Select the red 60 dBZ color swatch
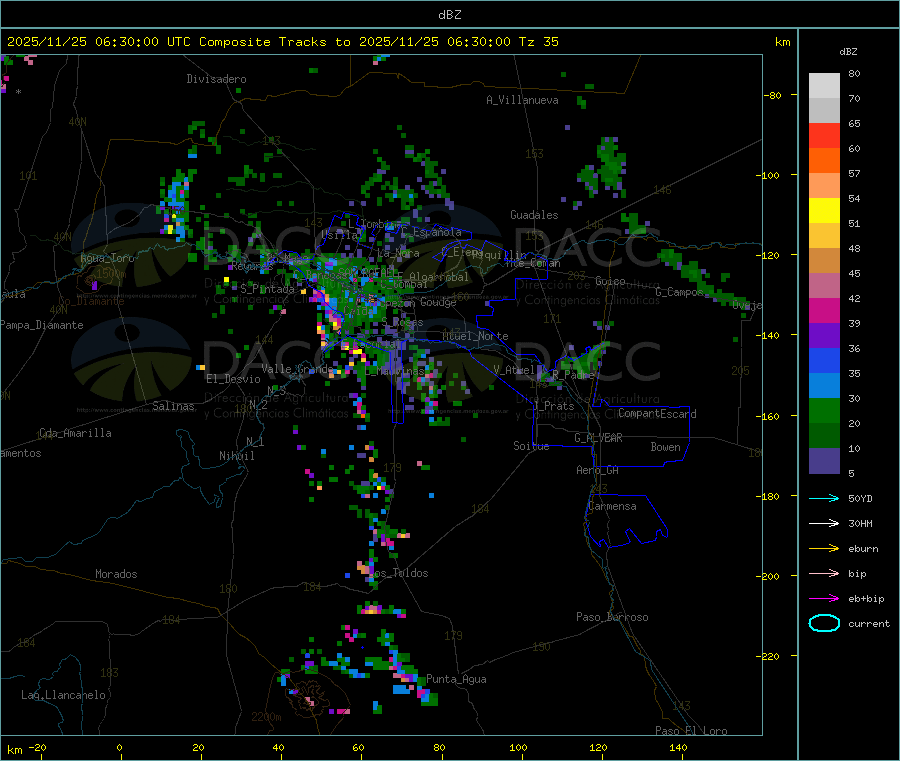The height and width of the screenshot is (761, 900). point(824,135)
